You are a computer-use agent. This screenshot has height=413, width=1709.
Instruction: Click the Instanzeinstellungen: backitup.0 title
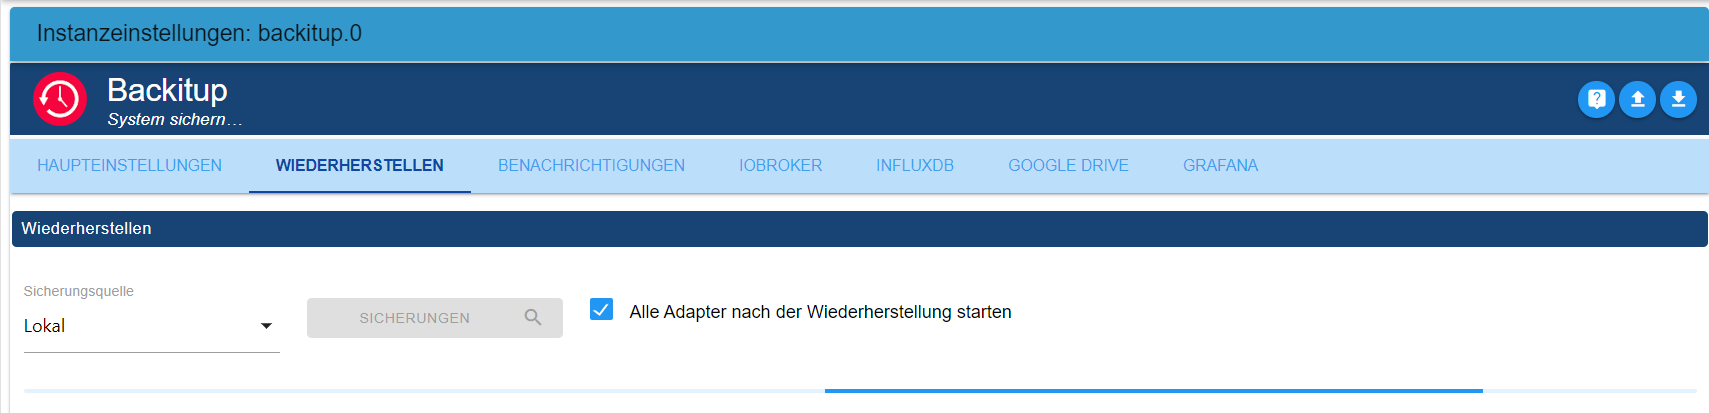pyautogui.click(x=199, y=34)
